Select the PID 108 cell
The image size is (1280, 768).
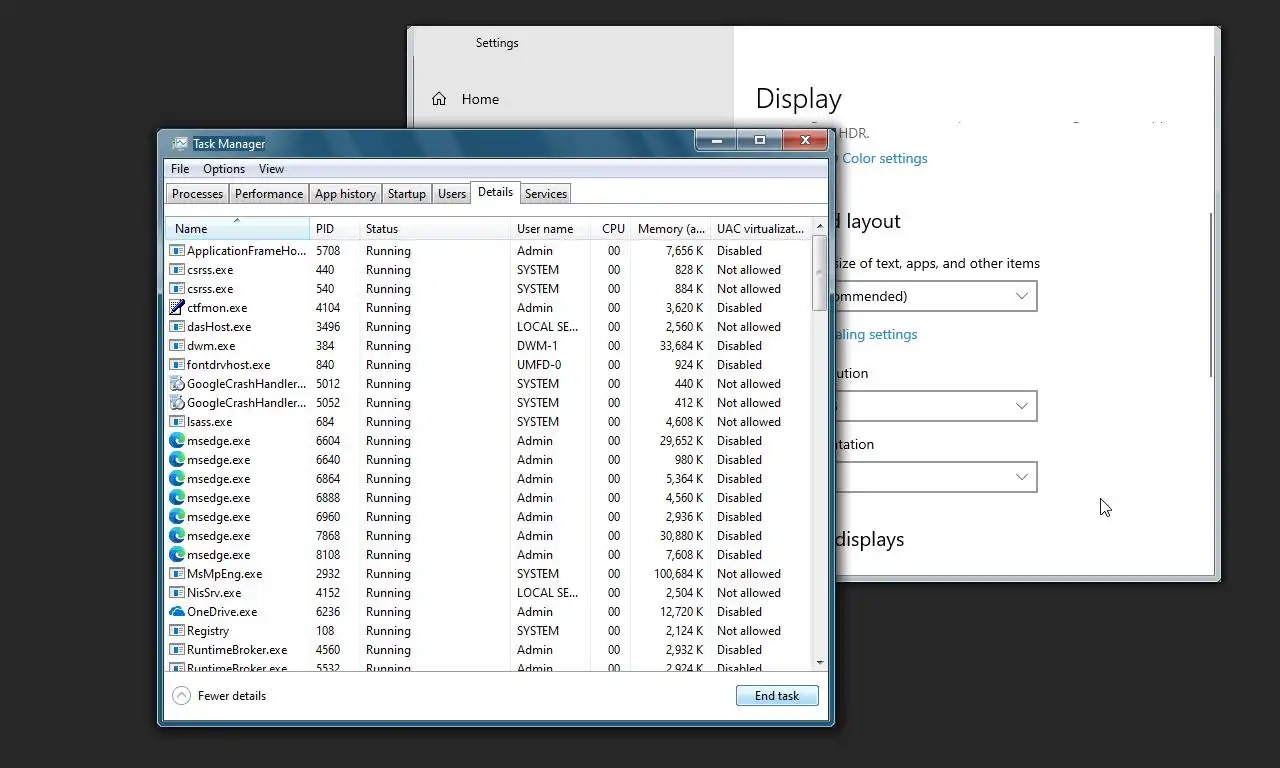[325, 631]
